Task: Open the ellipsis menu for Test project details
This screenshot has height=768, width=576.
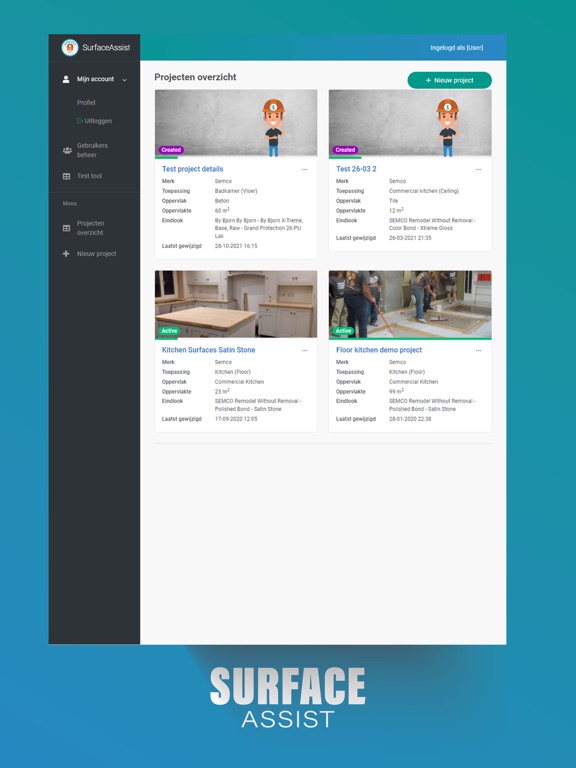Action: [x=304, y=169]
